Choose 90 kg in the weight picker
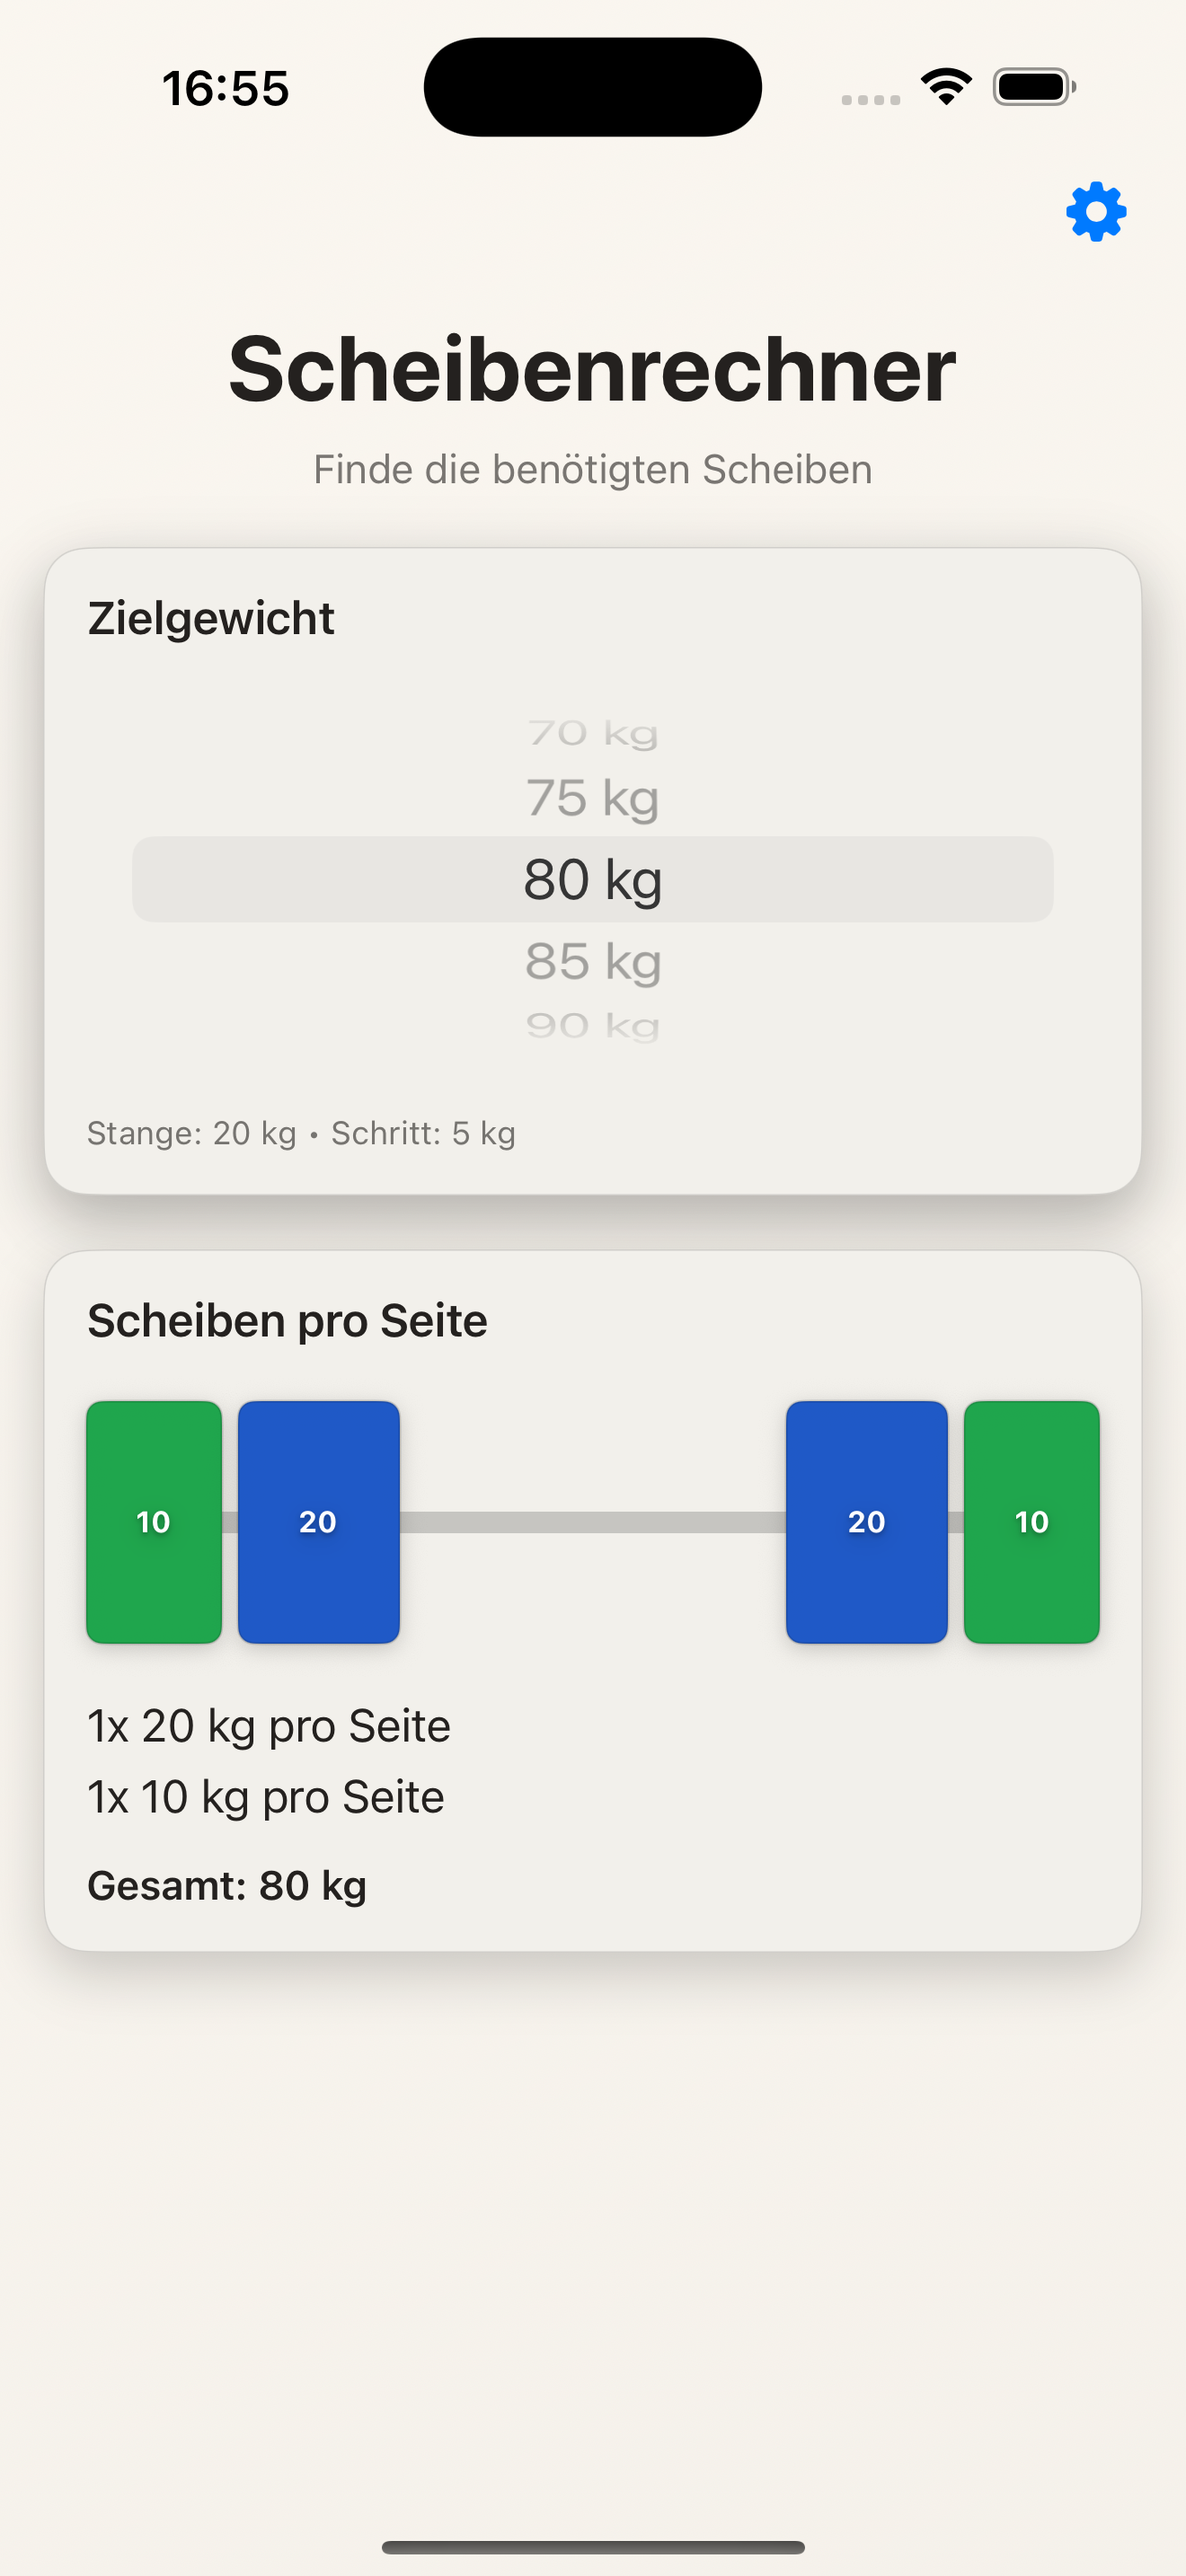The width and height of the screenshot is (1186, 2576). (592, 1025)
